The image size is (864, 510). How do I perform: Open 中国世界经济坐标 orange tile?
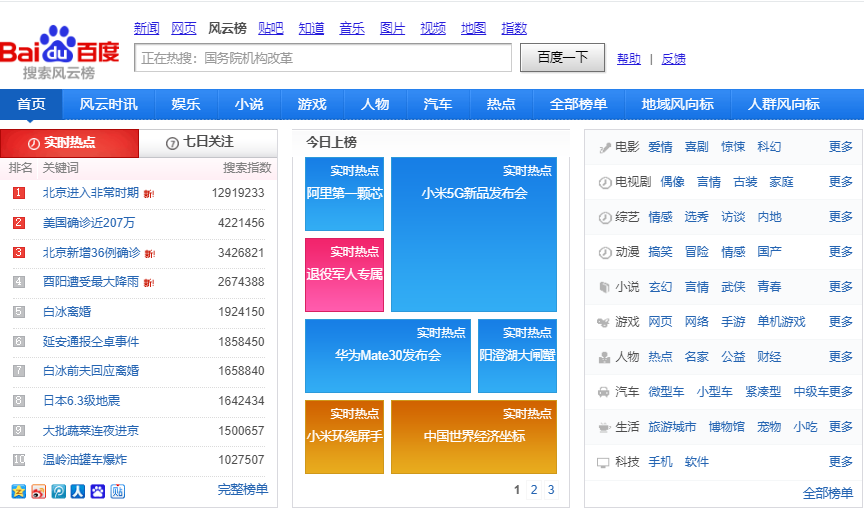click(474, 437)
